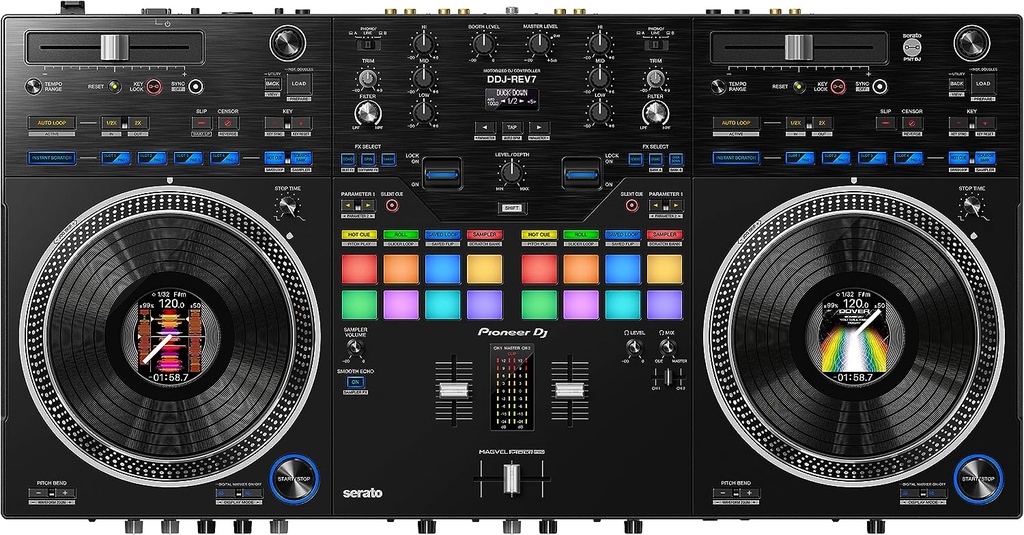Select Slot 1 pad on left deck

click(x=115, y=158)
